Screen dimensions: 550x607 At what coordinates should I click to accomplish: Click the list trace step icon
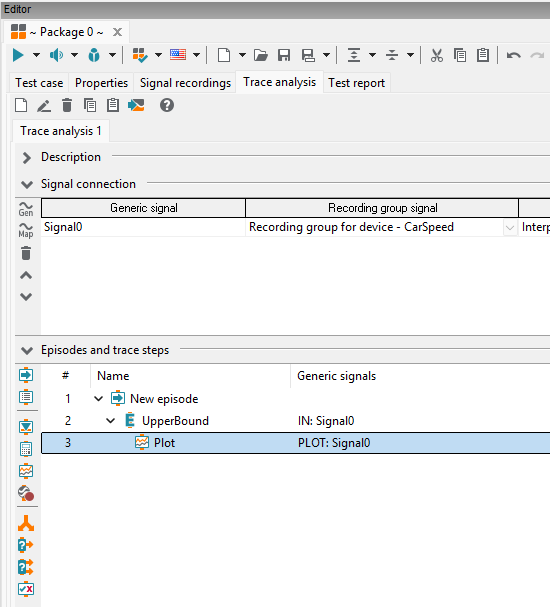pos(26,397)
